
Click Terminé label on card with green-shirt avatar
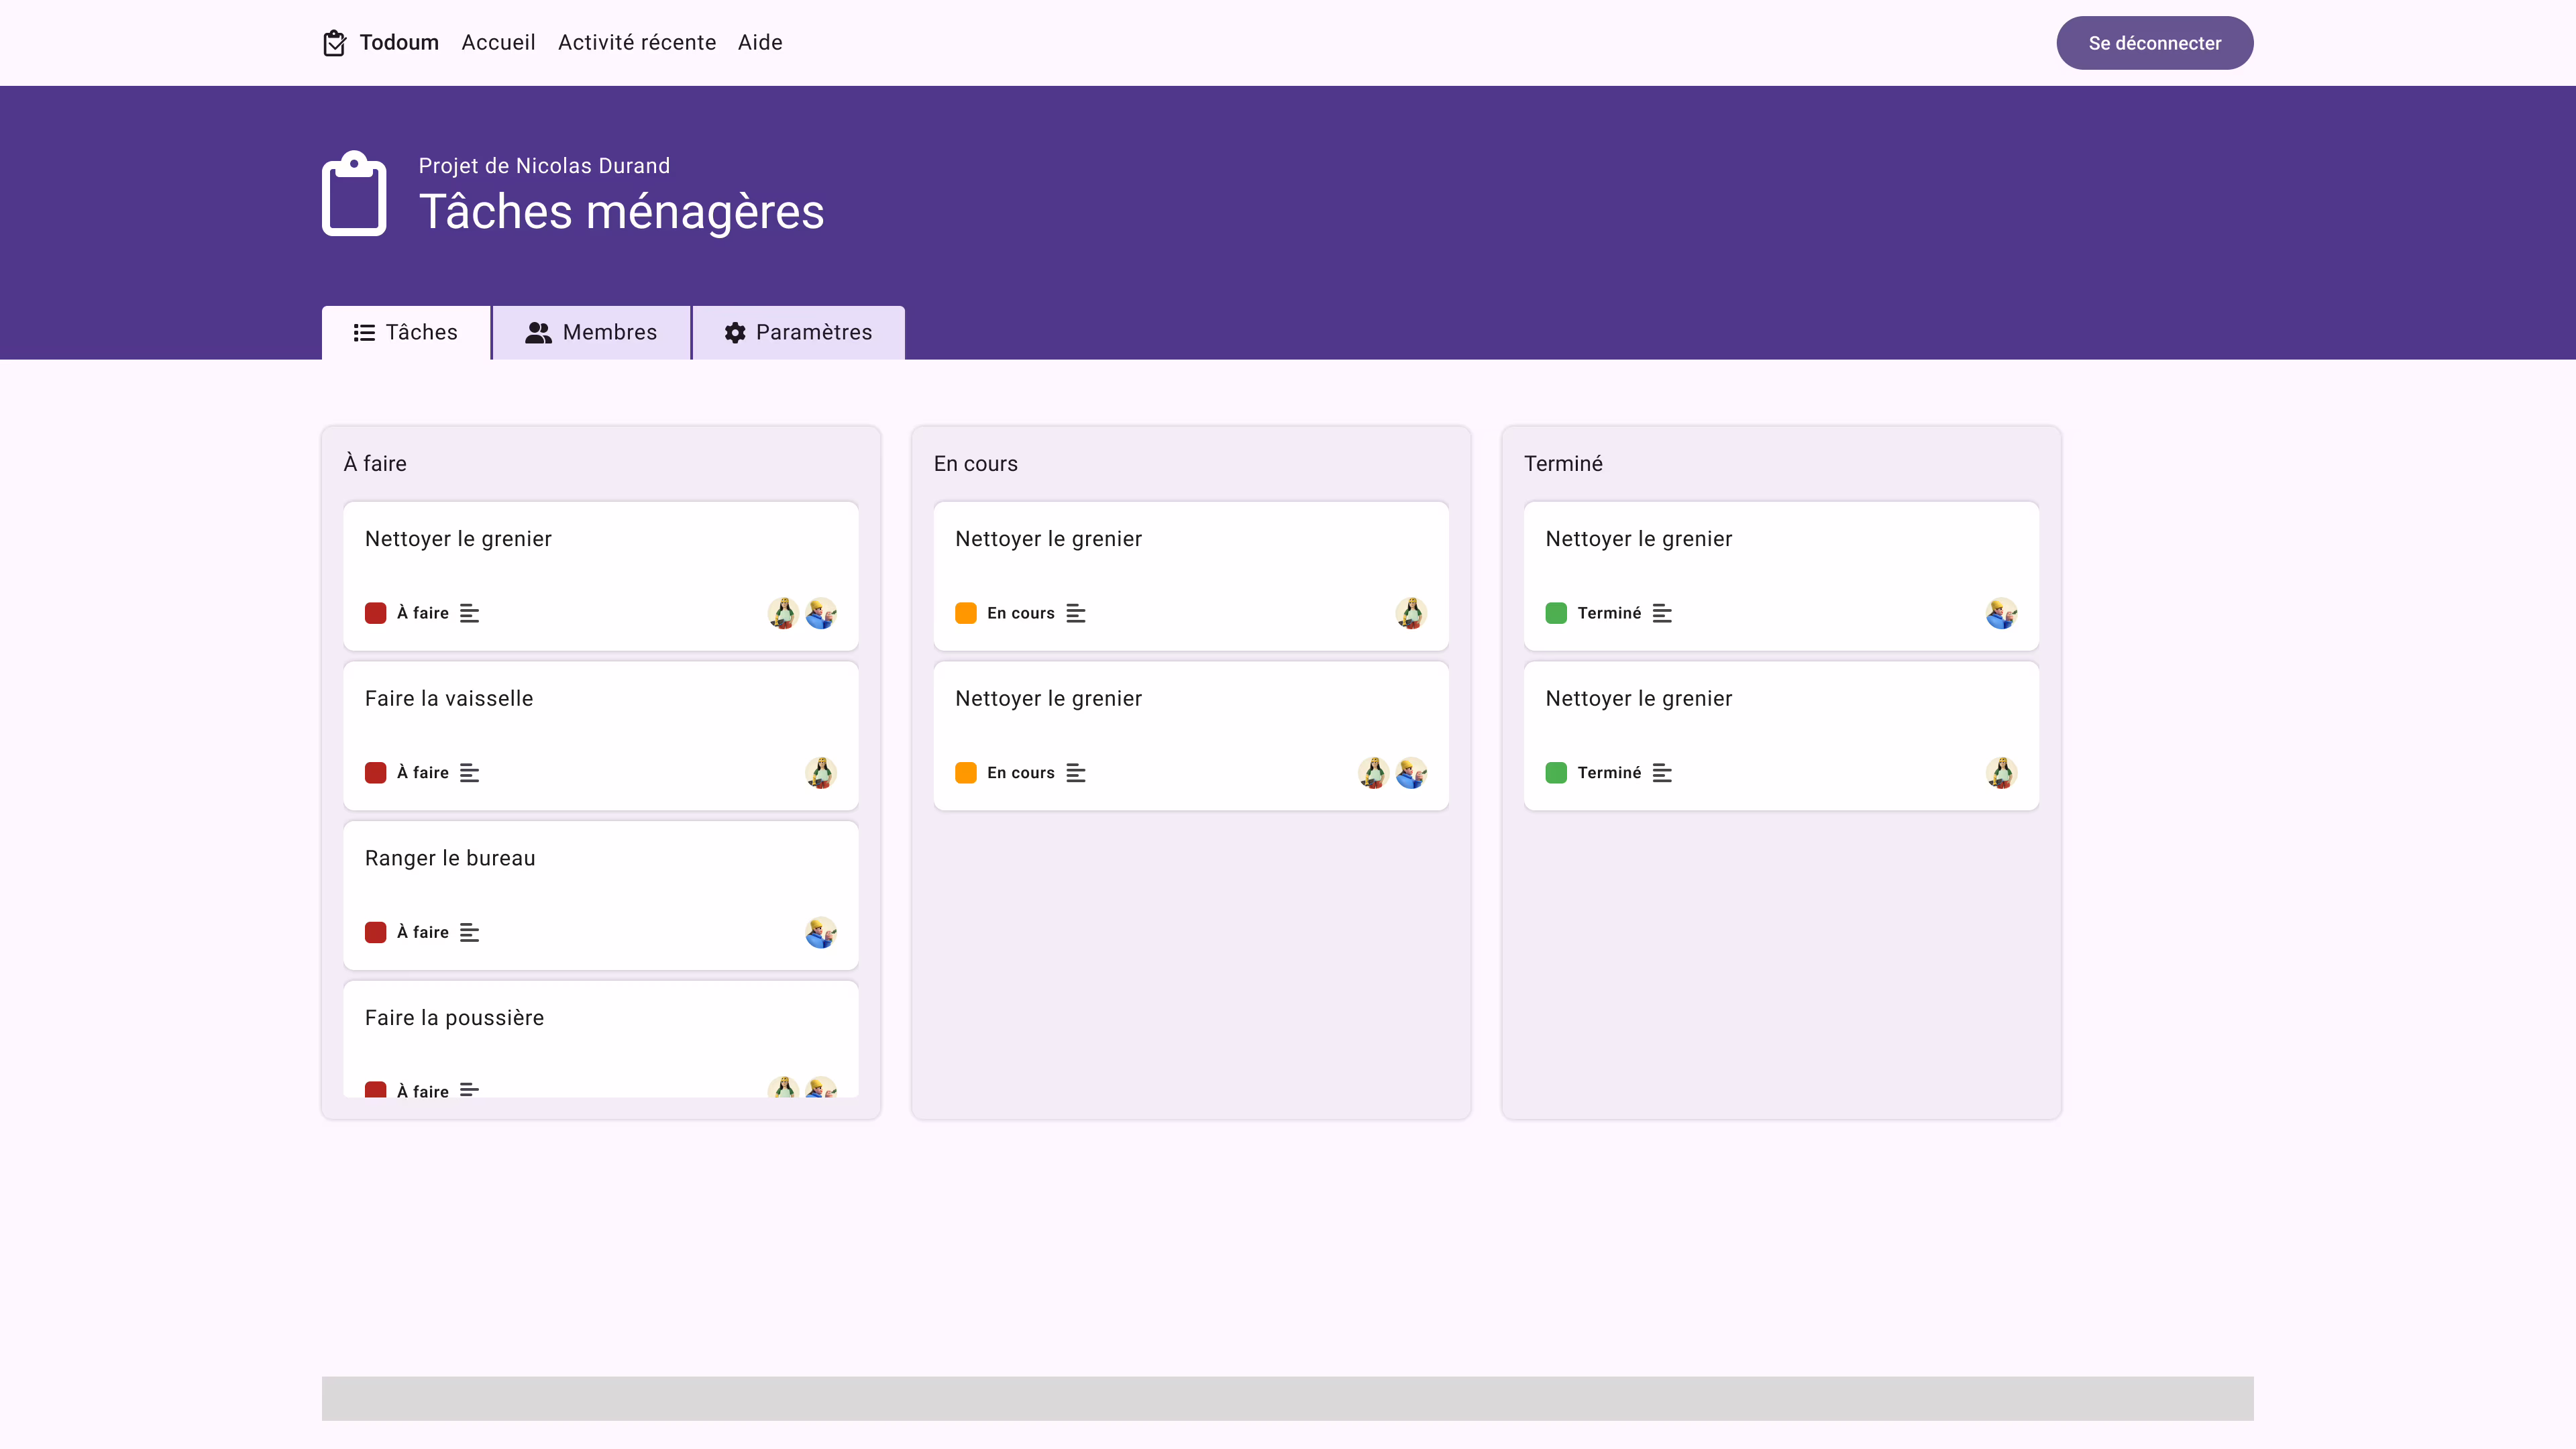1609,773
